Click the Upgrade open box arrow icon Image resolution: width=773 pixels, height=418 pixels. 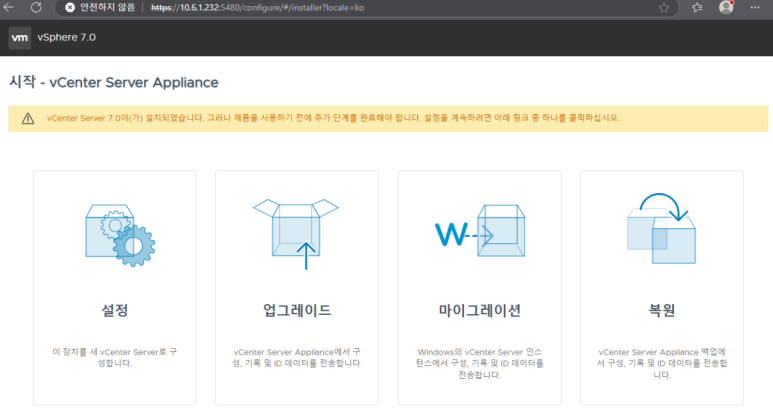coord(296,234)
